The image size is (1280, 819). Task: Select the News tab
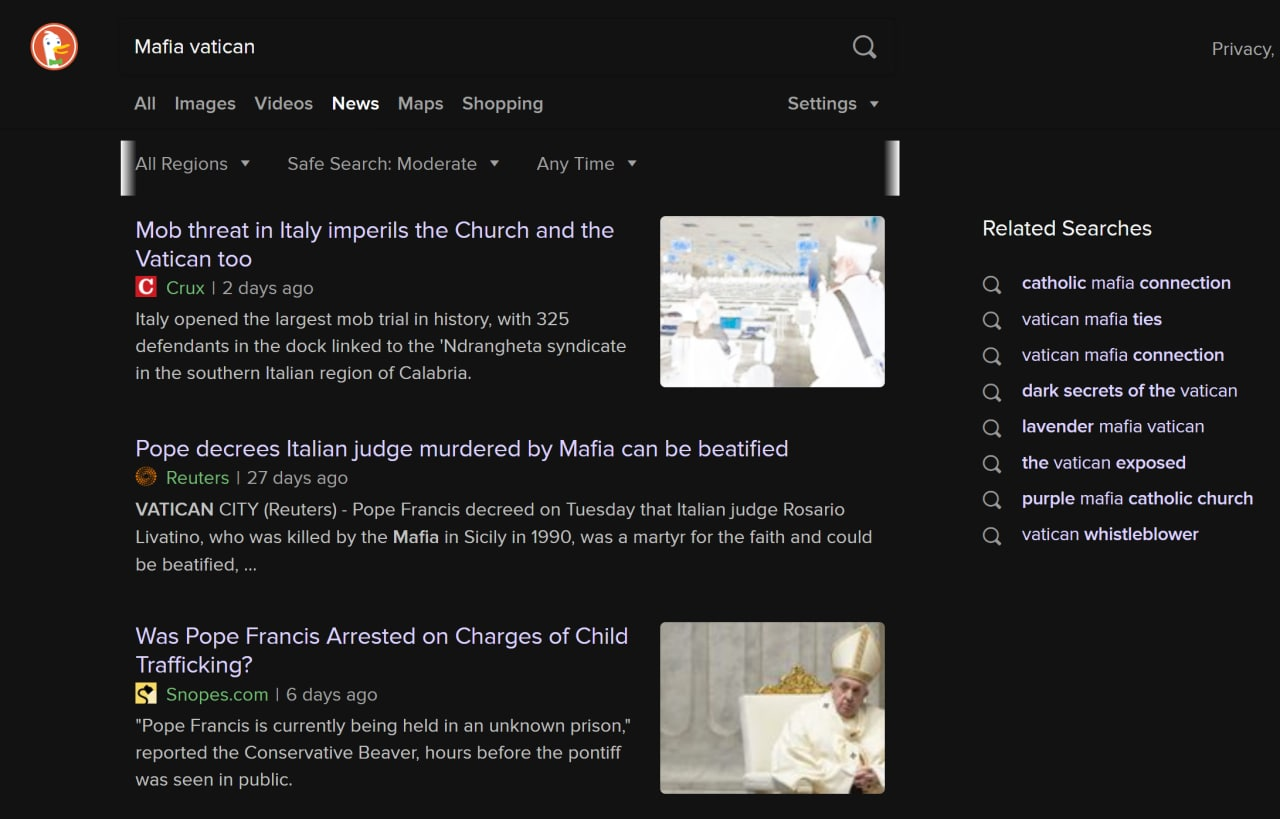tap(355, 104)
